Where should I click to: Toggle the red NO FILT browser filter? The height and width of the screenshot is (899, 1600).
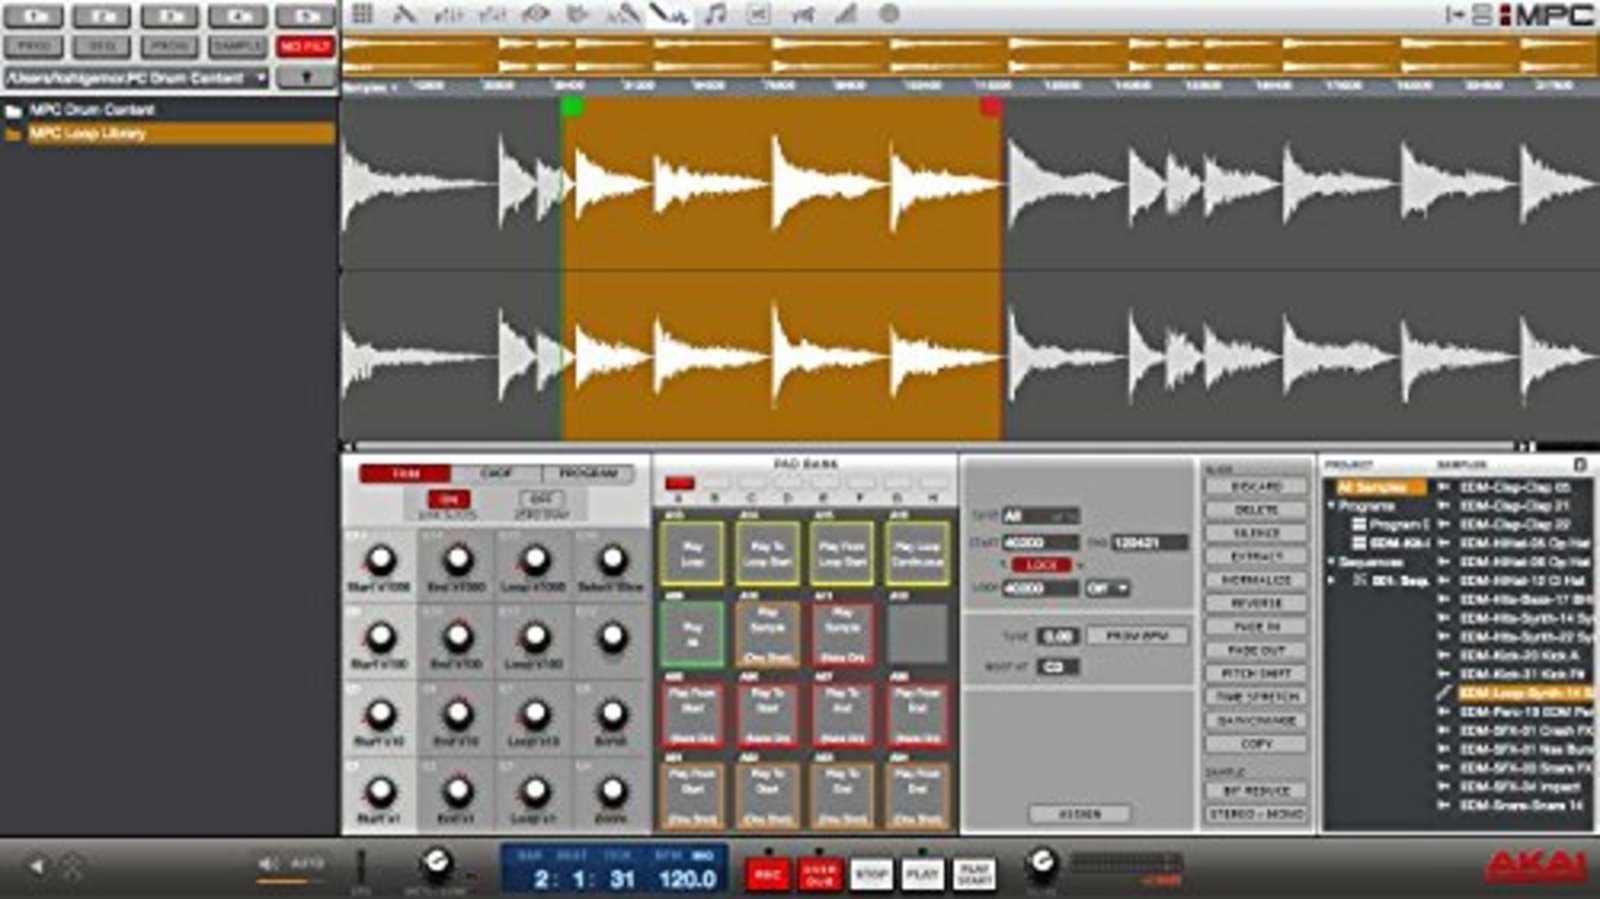(x=305, y=47)
